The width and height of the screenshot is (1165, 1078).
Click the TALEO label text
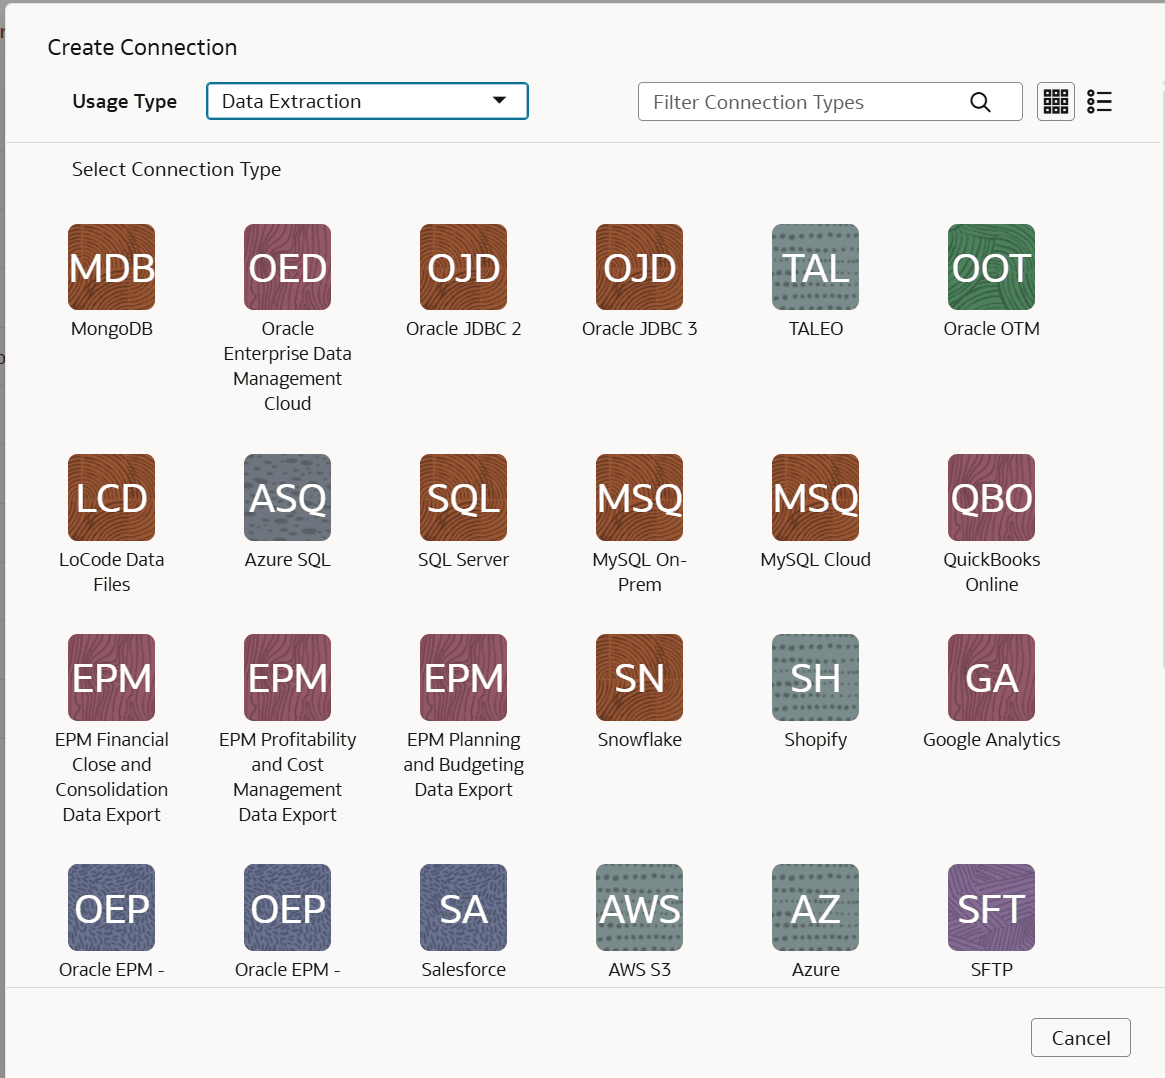click(x=816, y=328)
